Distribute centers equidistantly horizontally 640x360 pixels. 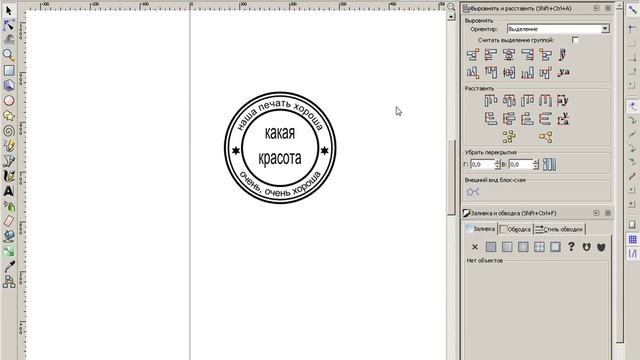pos(509,100)
